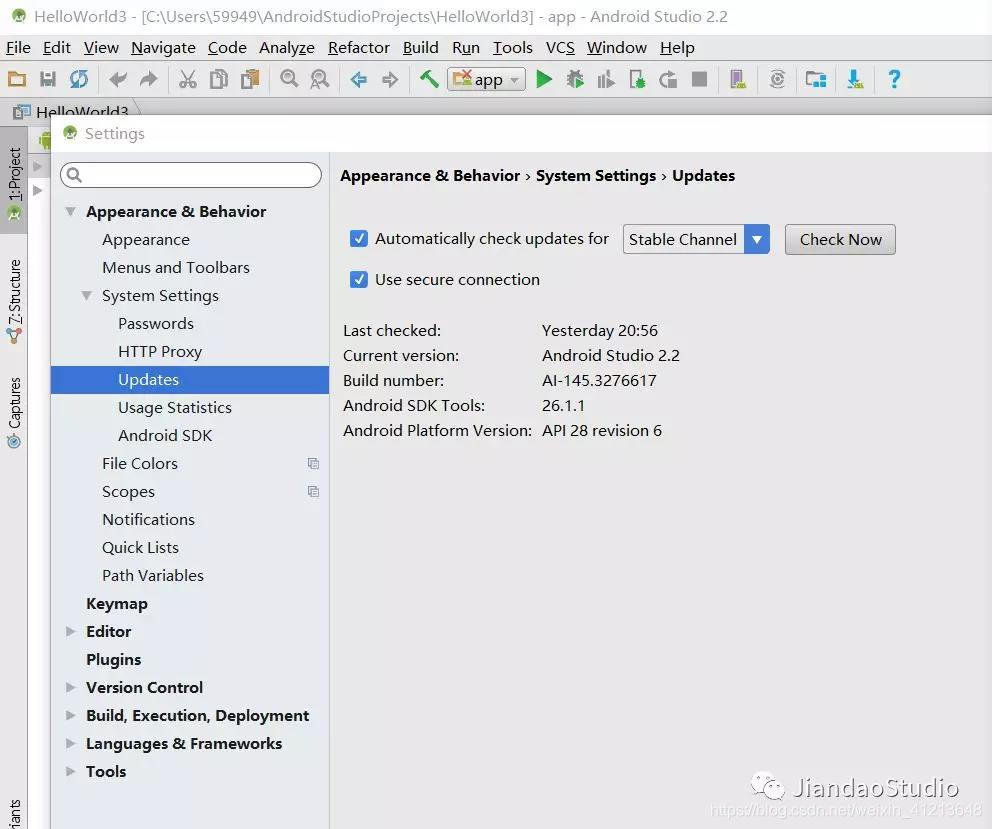Click the Undo arrow icon
This screenshot has width=992, height=829.
[118, 80]
